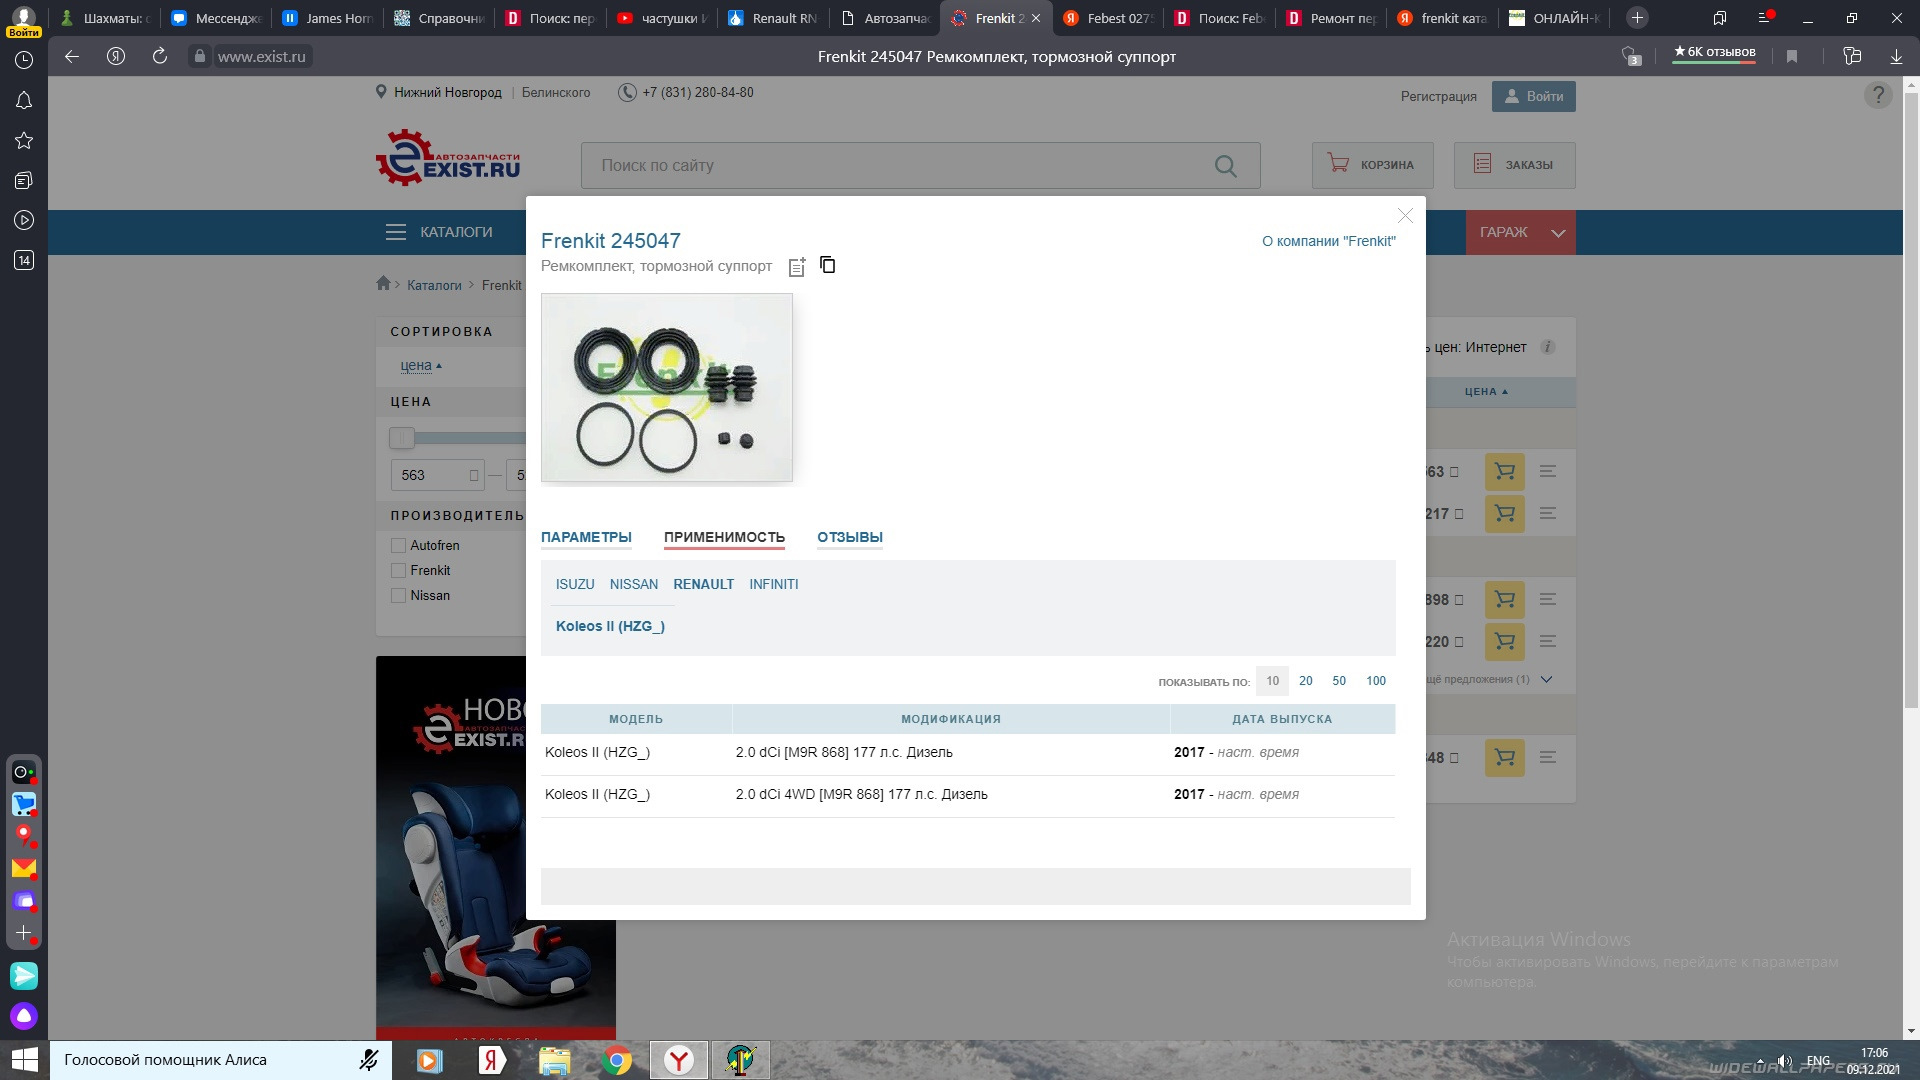Select the NISSAN brand tab
Screen dimensions: 1920x1080
coord(633,584)
